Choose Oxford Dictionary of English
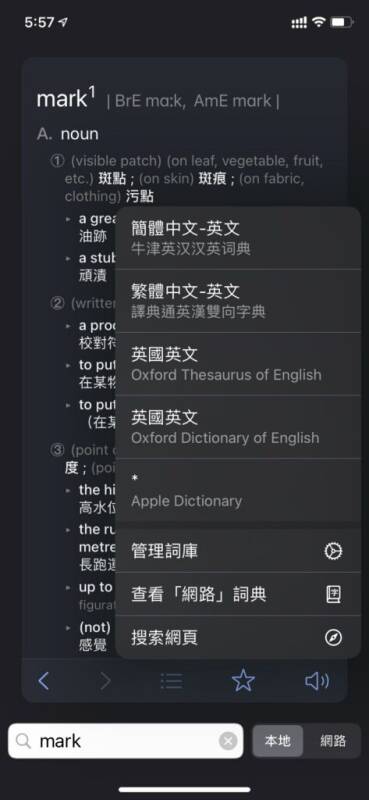The height and width of the screenshot is (800, 369). coord(238,427)
